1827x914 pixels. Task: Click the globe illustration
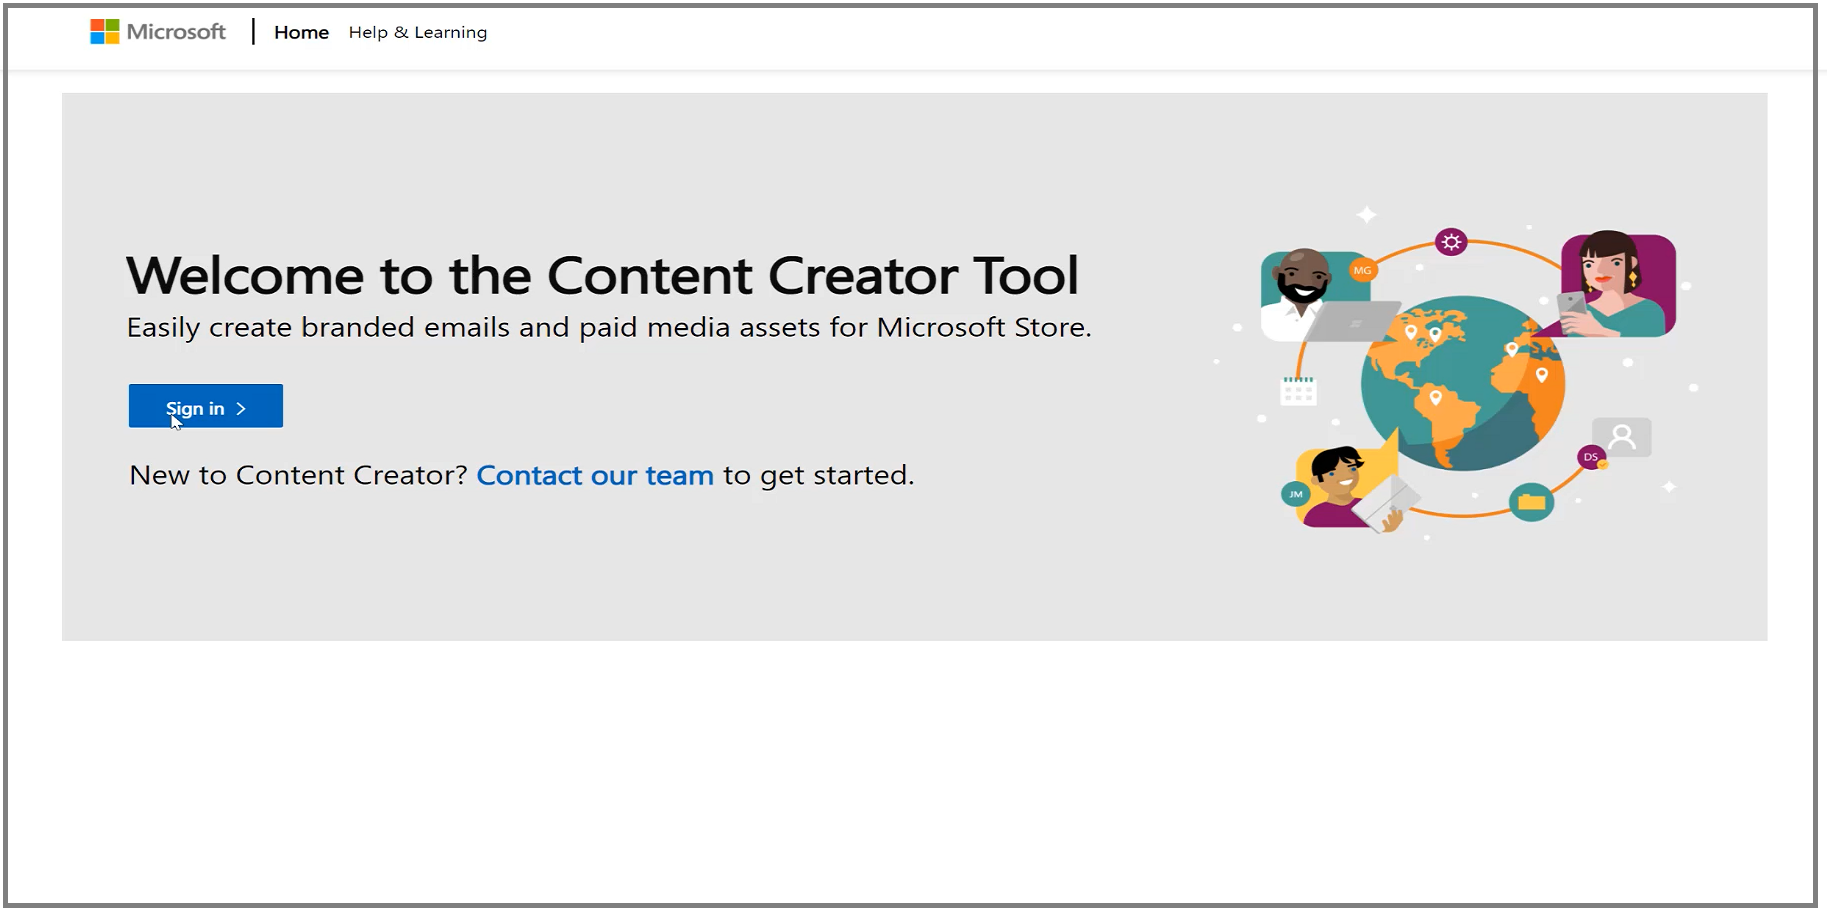pyautogui.click(x=1462, y=383)
